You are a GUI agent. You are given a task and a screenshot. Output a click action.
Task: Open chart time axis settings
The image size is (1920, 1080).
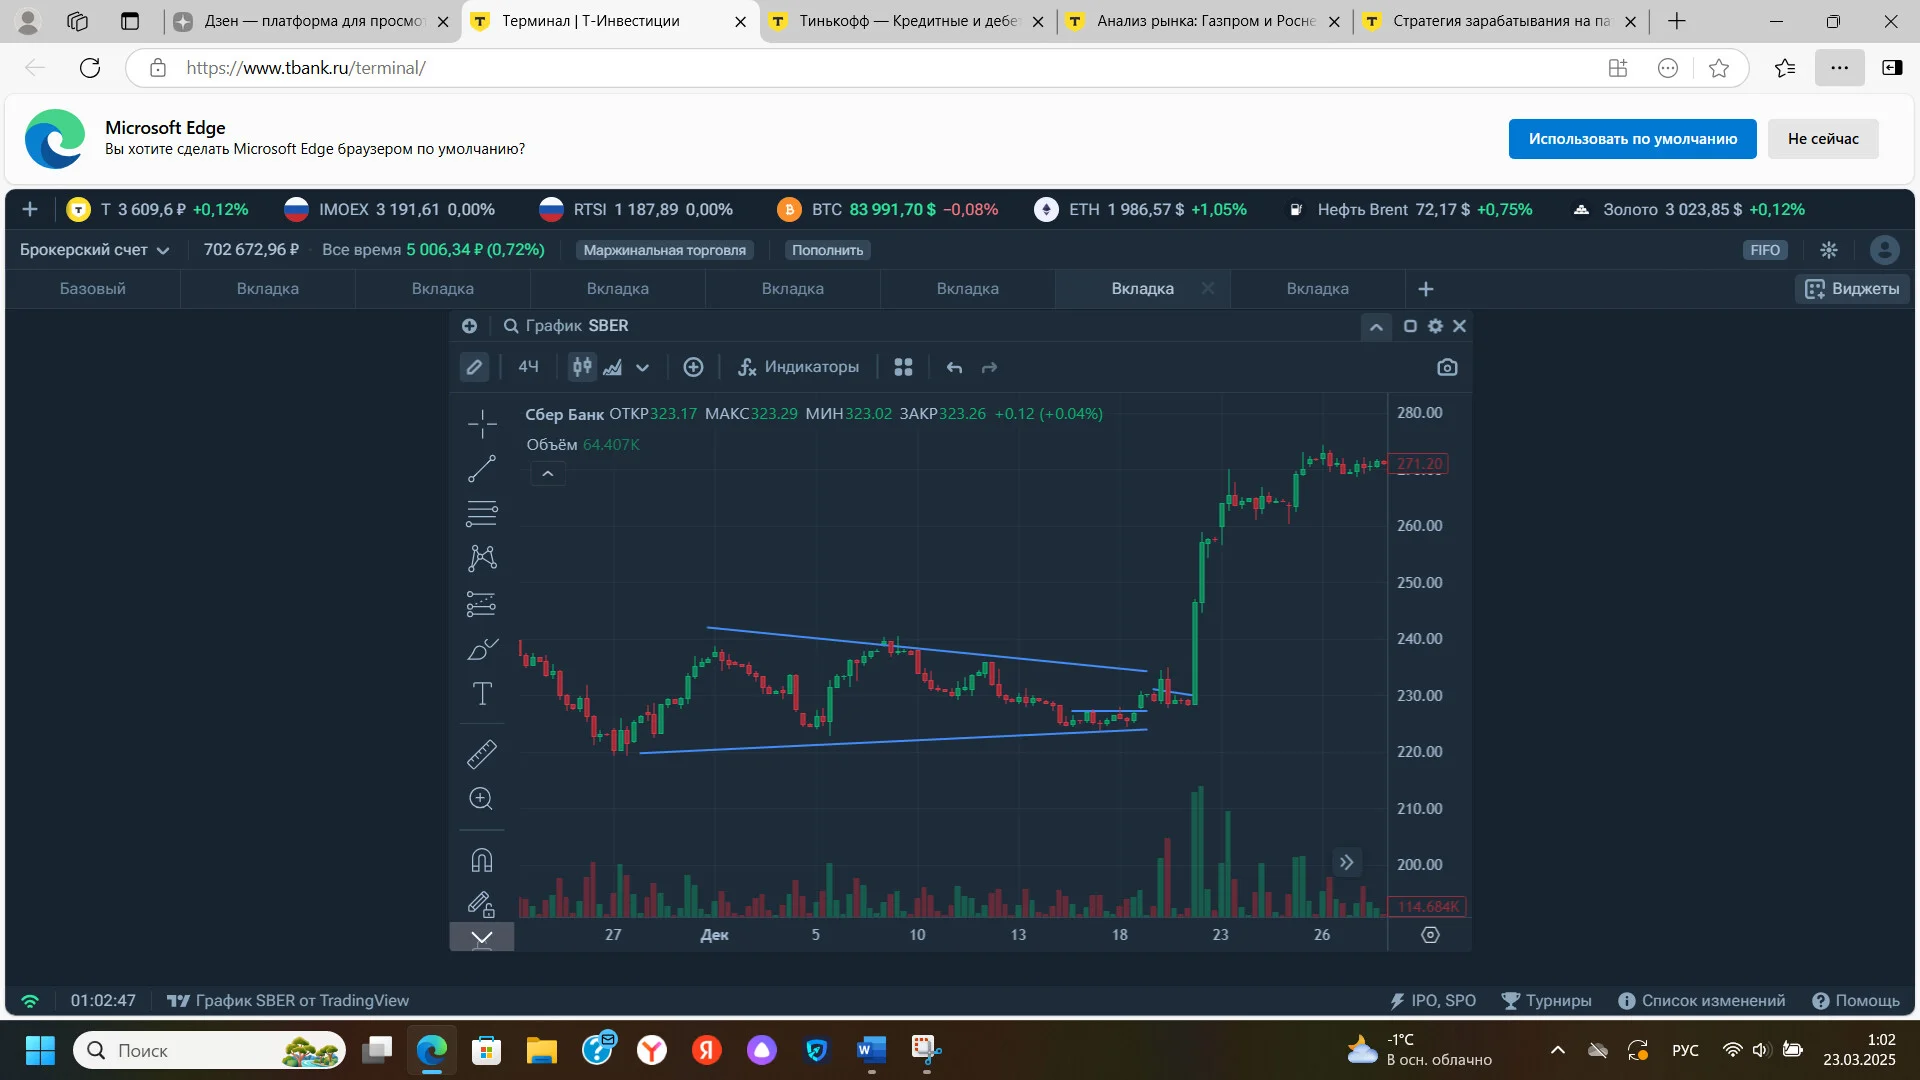pos(1430,935)
